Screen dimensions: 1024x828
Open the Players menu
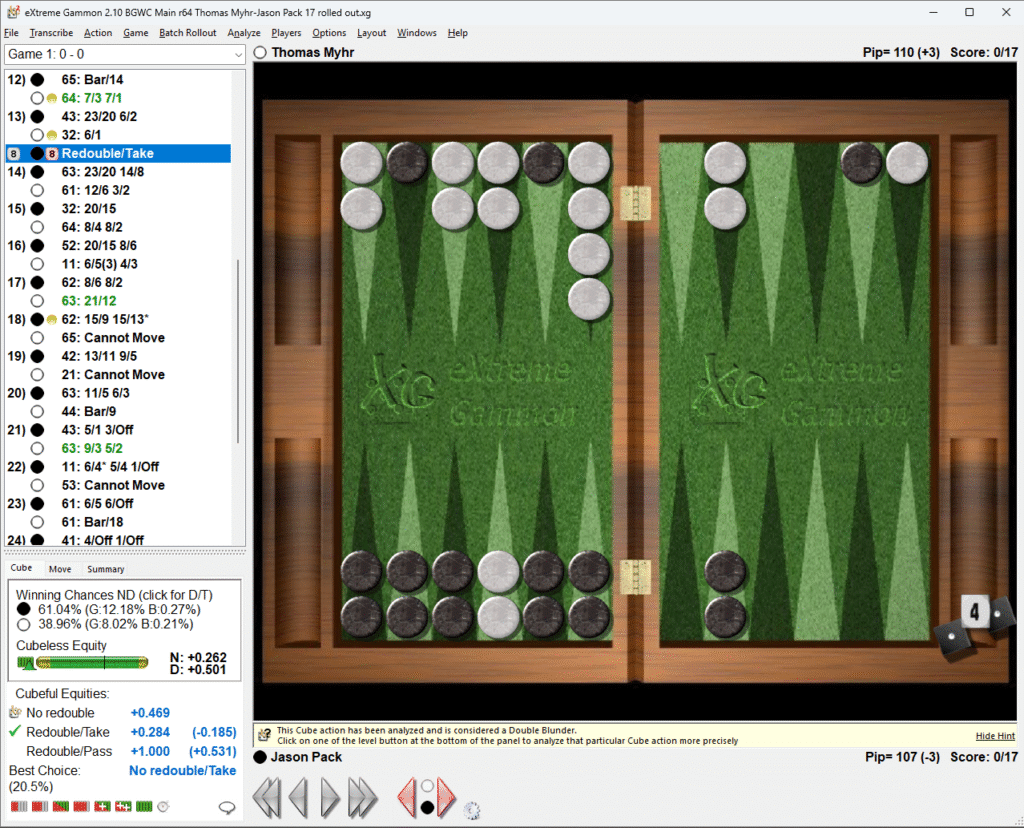point(286,33)
